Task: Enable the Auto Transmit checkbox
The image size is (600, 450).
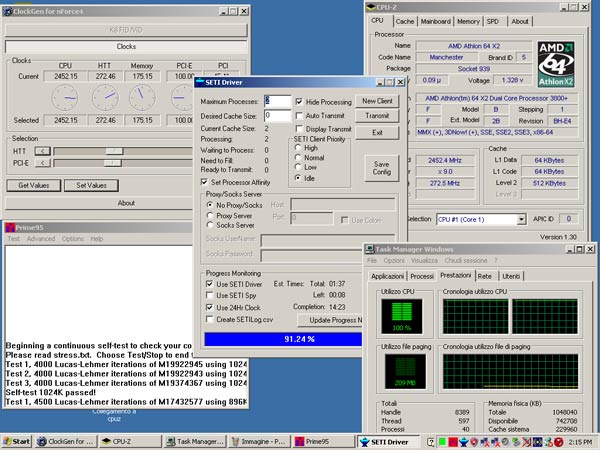Action: pyautogui.click(x=299, y=116)
